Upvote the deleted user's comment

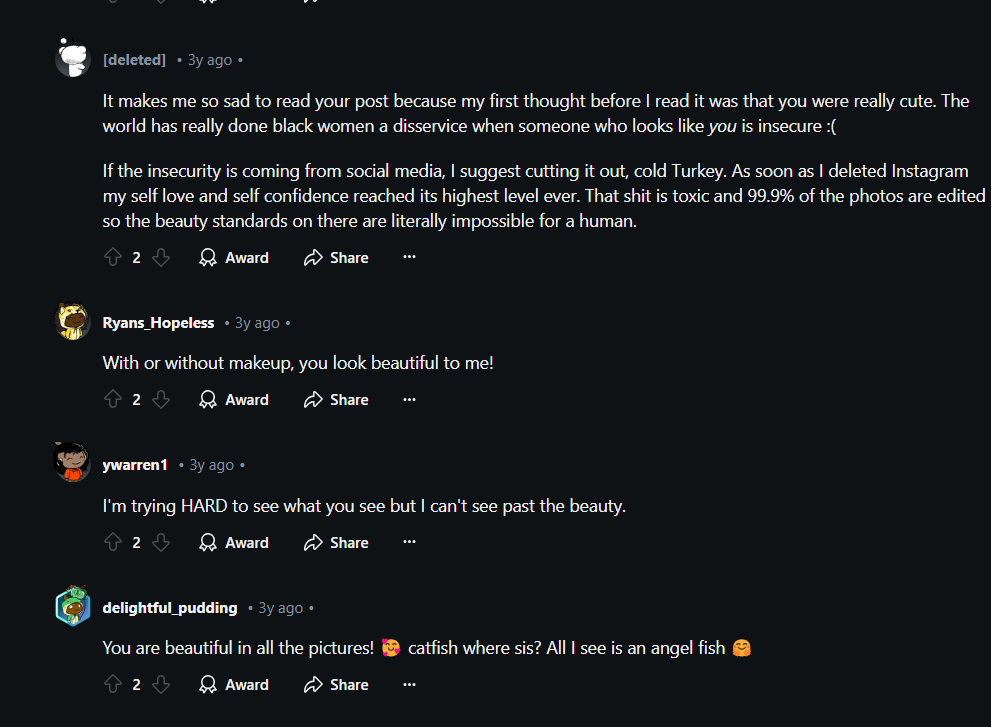[x=112, y=258]
